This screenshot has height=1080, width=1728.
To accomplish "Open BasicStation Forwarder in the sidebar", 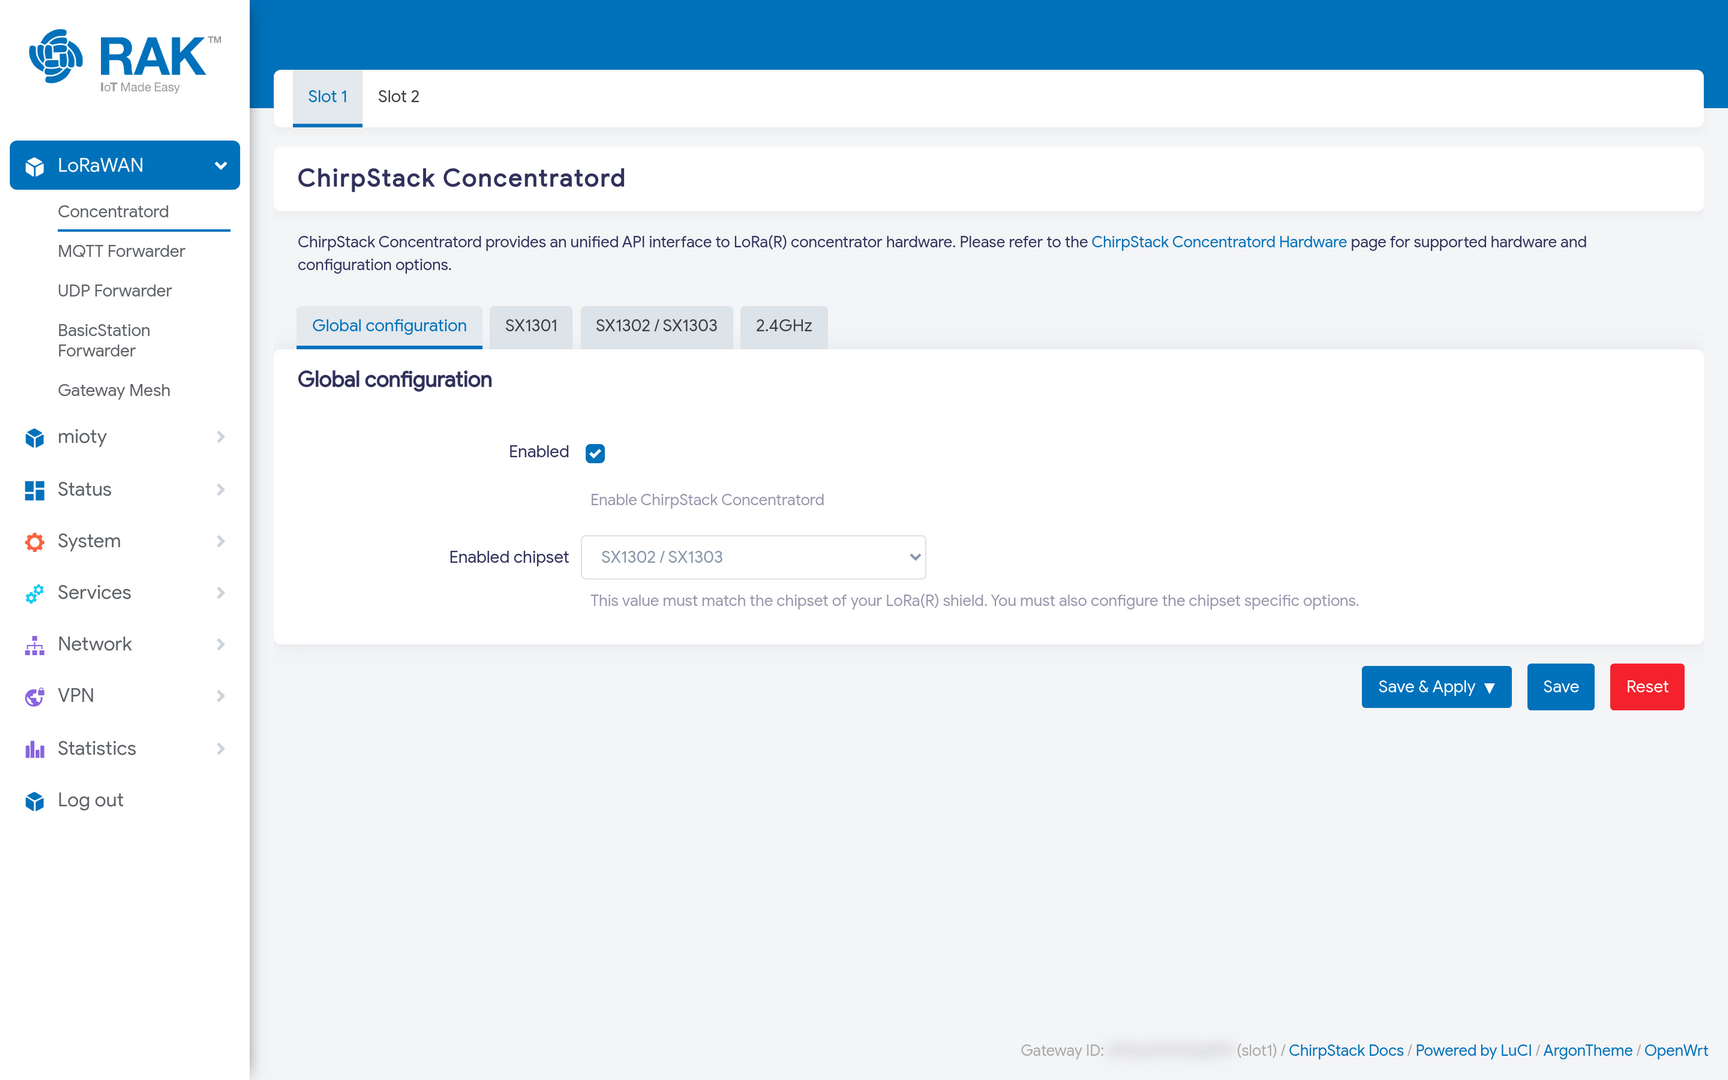I will point(104,340).
